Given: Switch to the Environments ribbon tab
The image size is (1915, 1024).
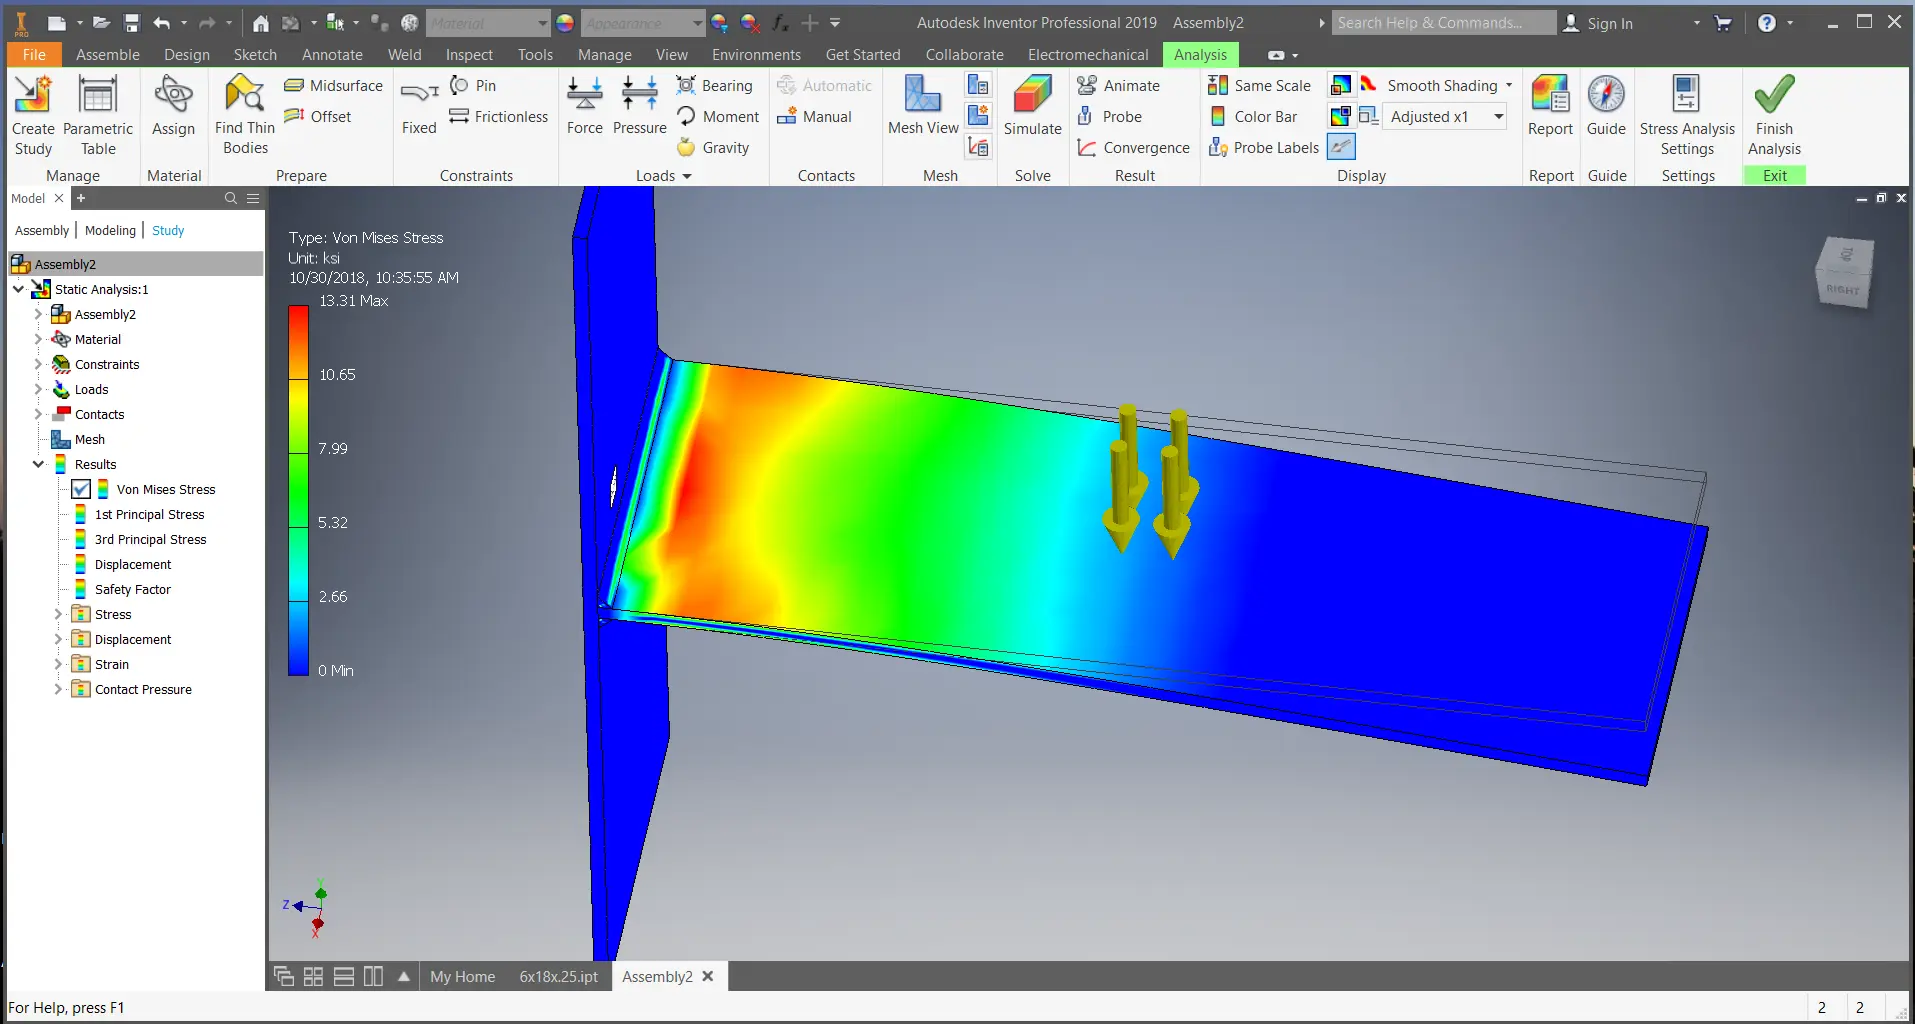Looking at the screenshot, I should [x=756, y=55].
